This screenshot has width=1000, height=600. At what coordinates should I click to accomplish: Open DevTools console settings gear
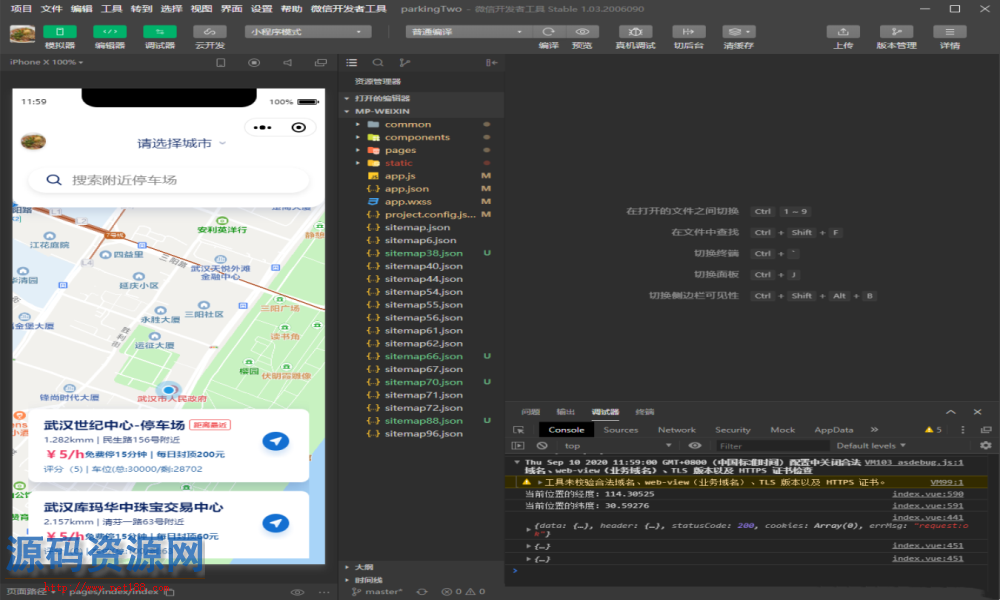click(985, 446)
